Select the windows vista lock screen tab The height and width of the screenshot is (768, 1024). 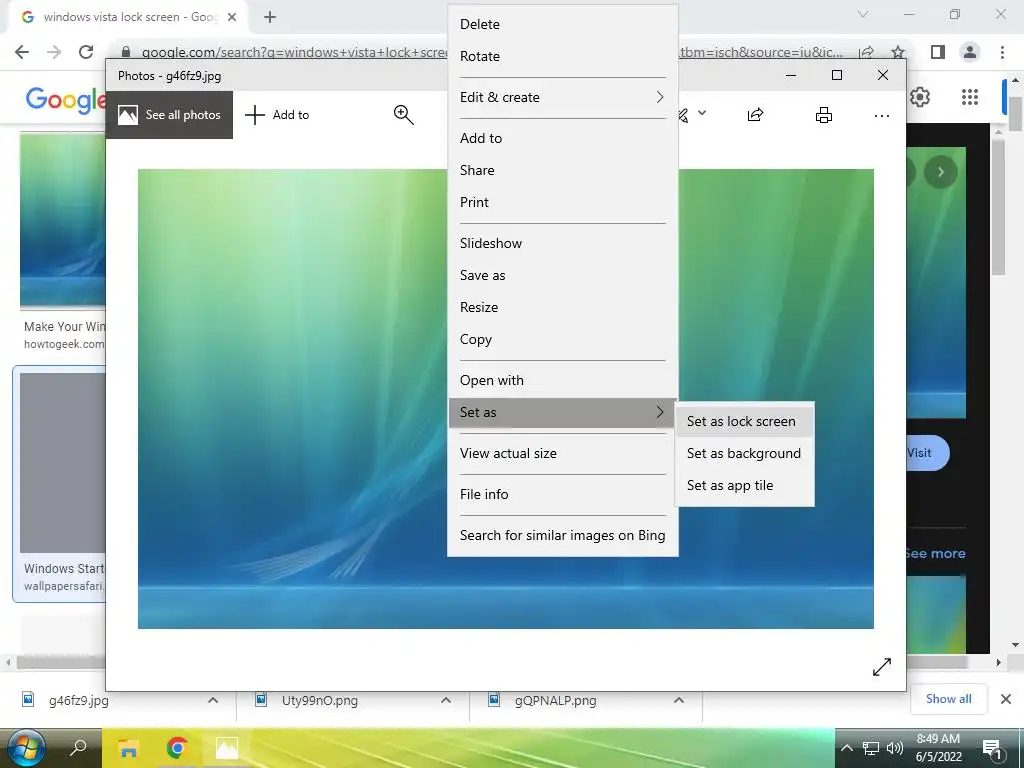pos(129,18)
